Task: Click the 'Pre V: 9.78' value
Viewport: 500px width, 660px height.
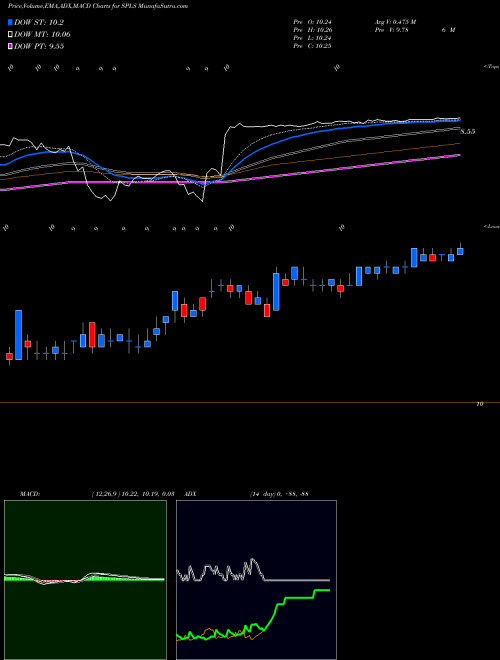Action: [391, 30]
